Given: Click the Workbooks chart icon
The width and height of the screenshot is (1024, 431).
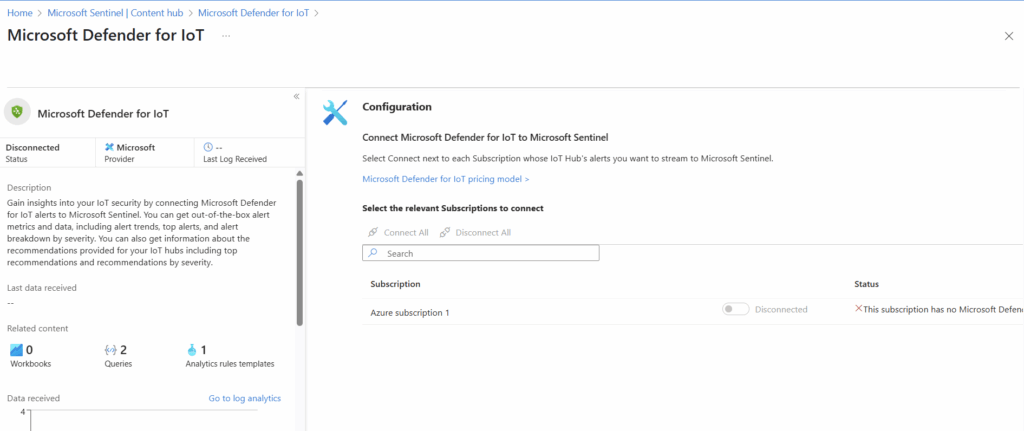Looking at the screenshot, I should pyautogui.click(x=16, y=350).
